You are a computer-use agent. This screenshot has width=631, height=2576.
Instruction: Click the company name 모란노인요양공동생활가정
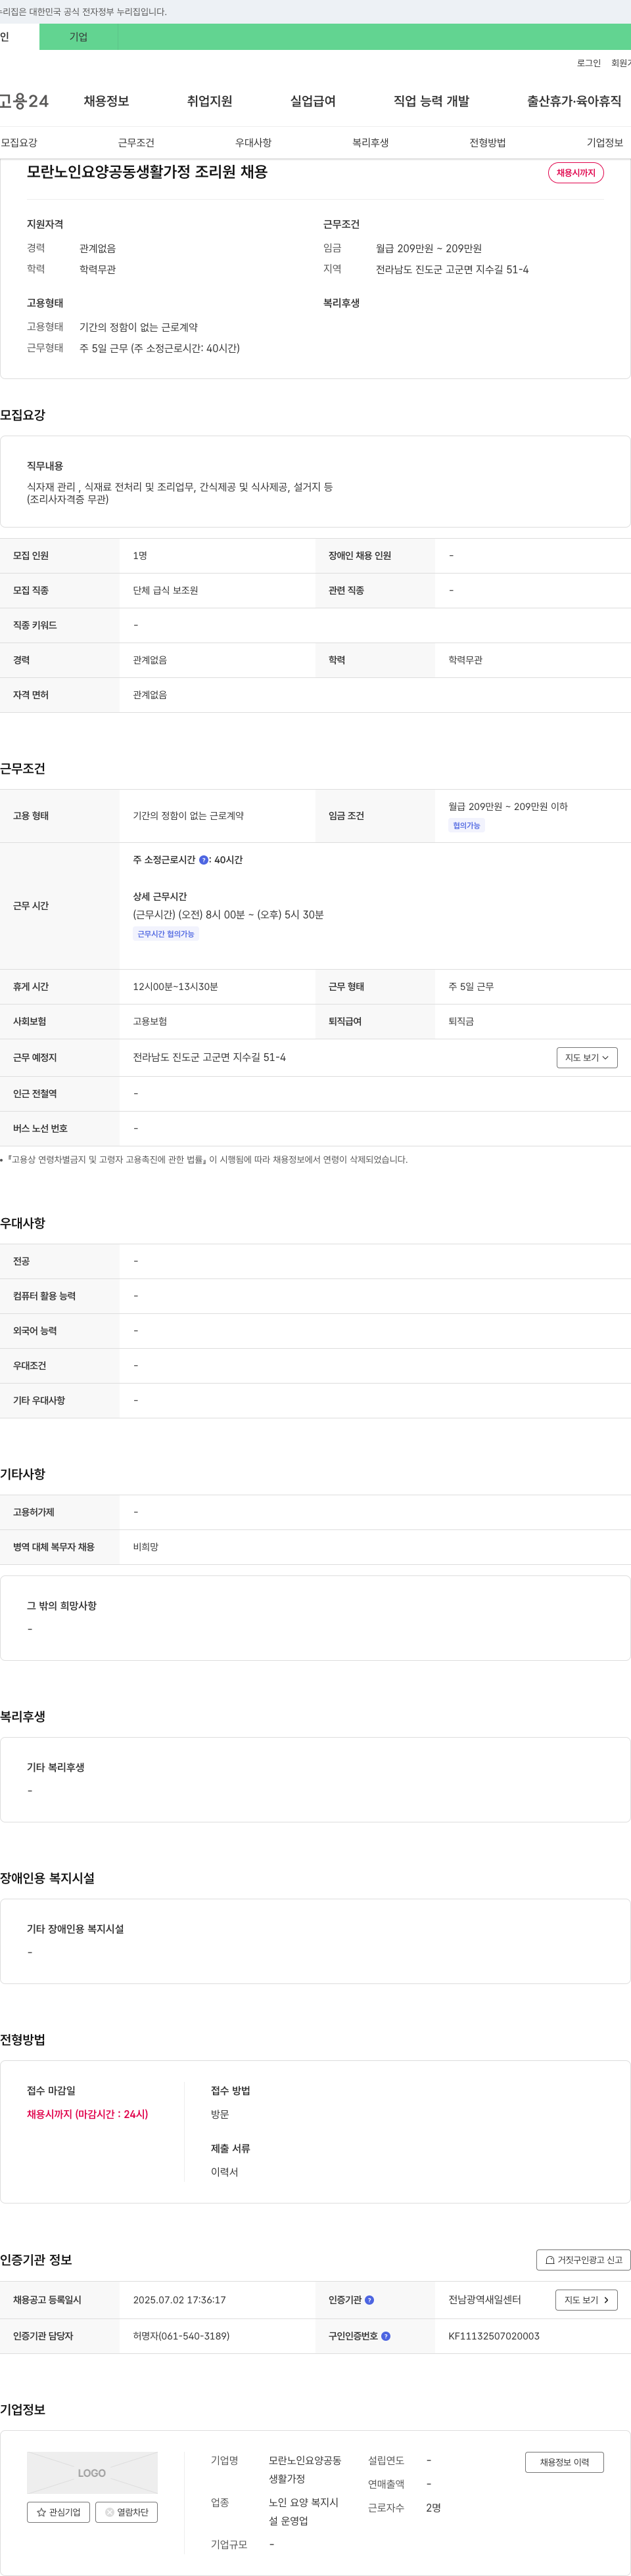(x=304, y=2470)
